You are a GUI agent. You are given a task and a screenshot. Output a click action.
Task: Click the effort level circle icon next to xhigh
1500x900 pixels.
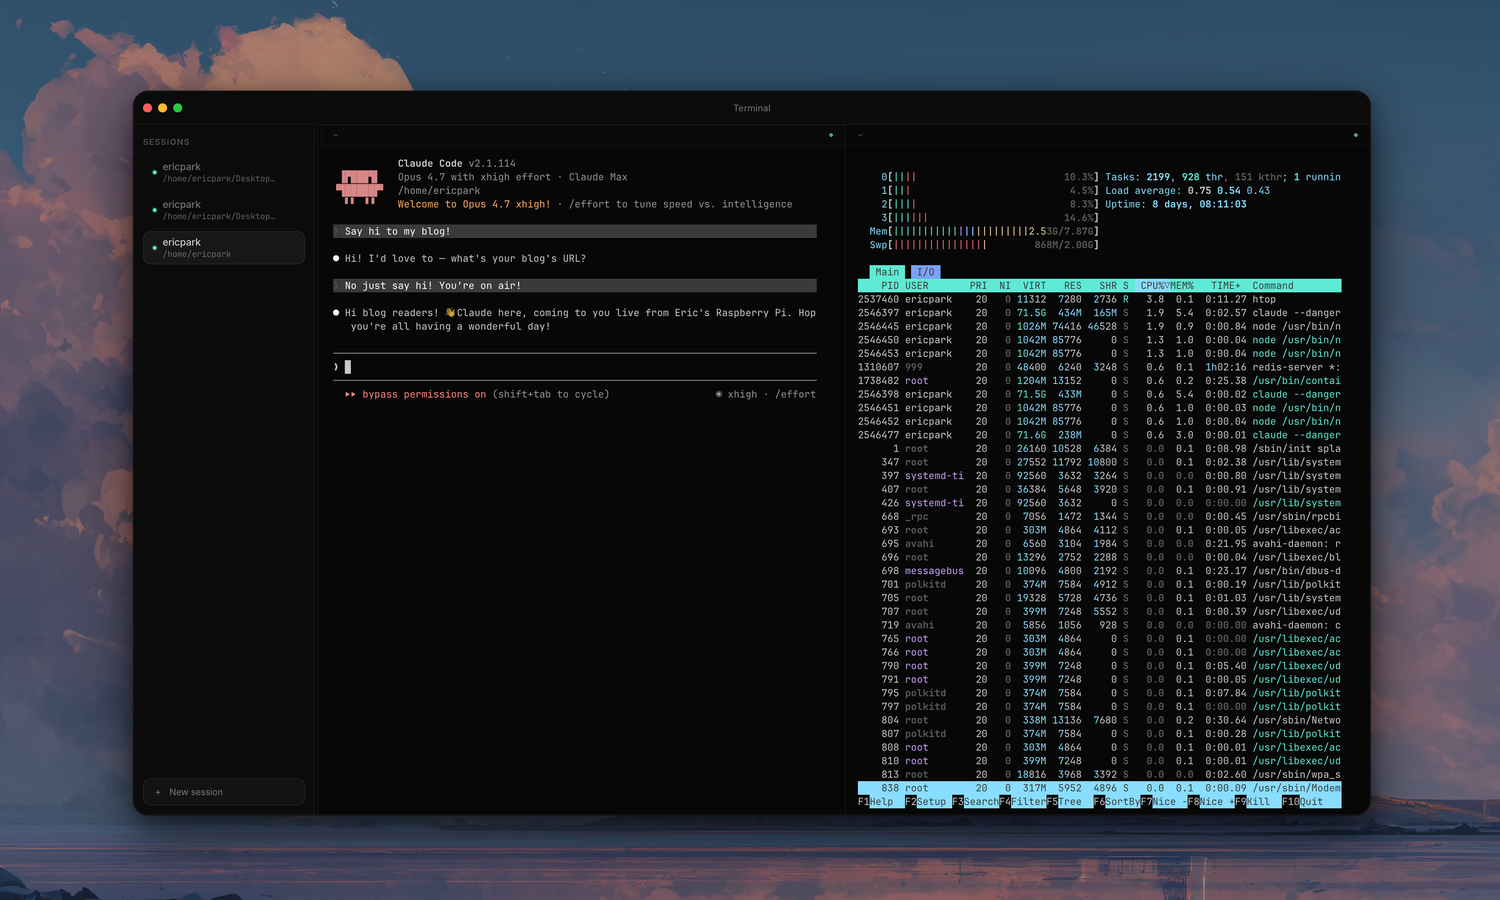click(x=719, y=394)
